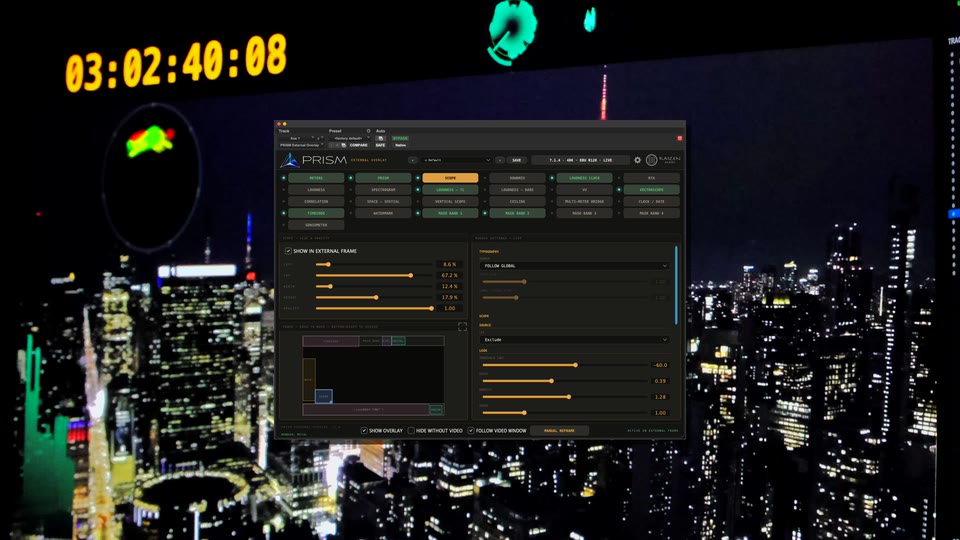
Task: Uncheck the SHOW OVERLAY checkbox
Action: coord(364,430)
